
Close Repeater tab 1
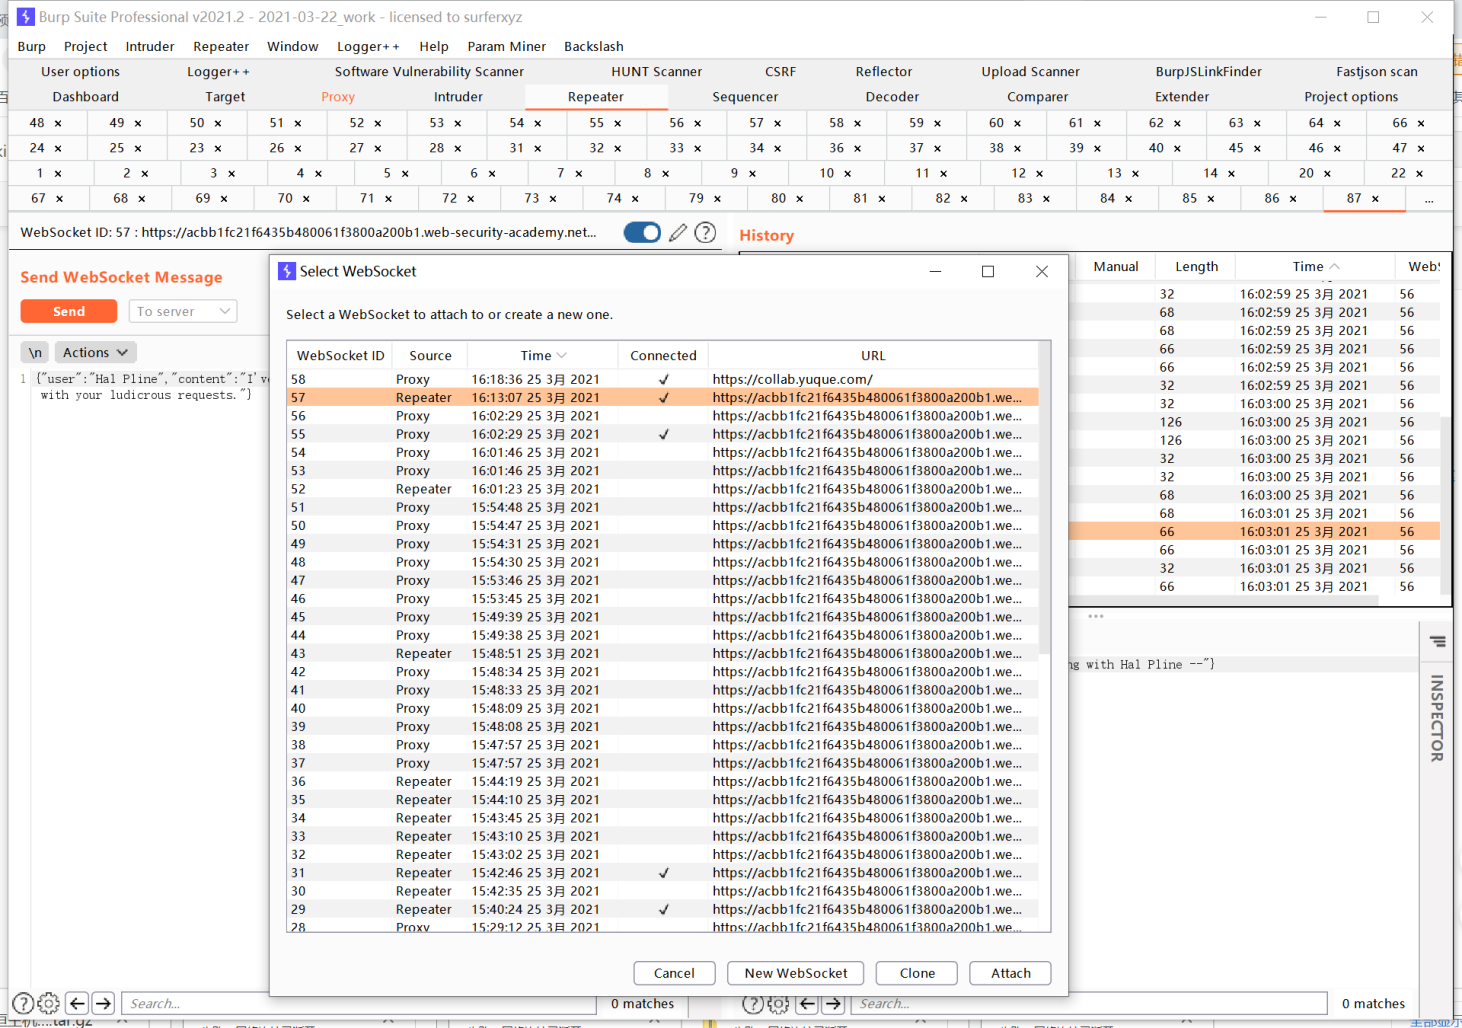(x=58, y=174)
